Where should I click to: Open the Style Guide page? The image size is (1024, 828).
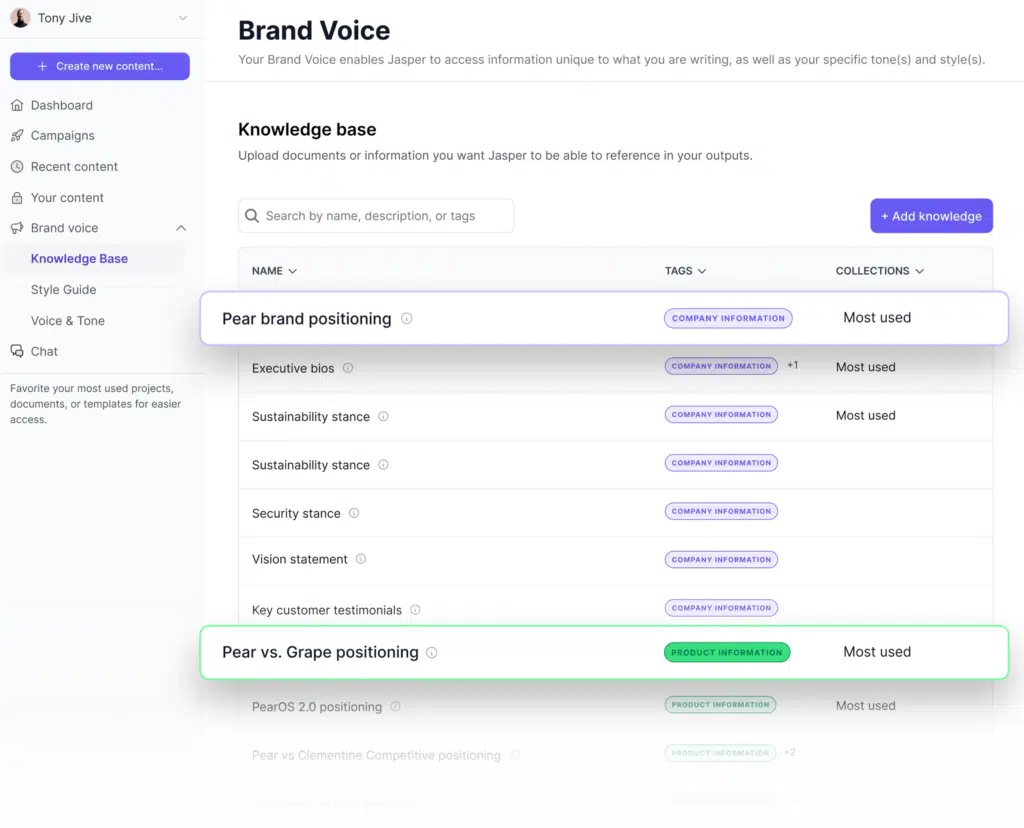64,290
